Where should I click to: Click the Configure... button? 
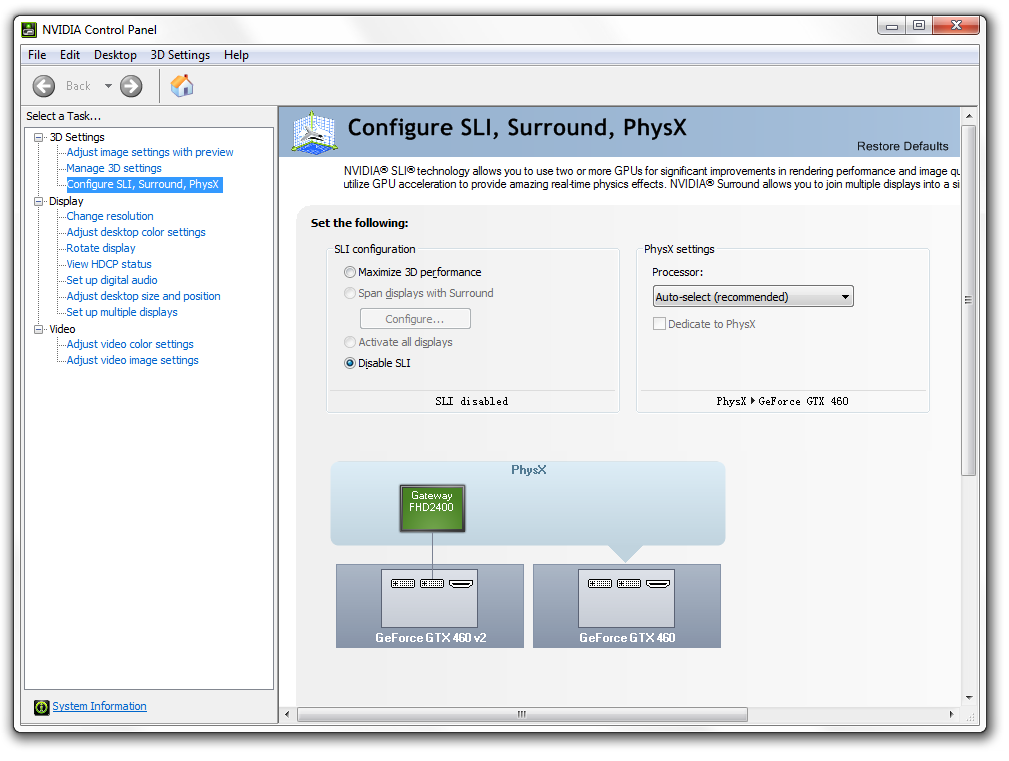415,319
